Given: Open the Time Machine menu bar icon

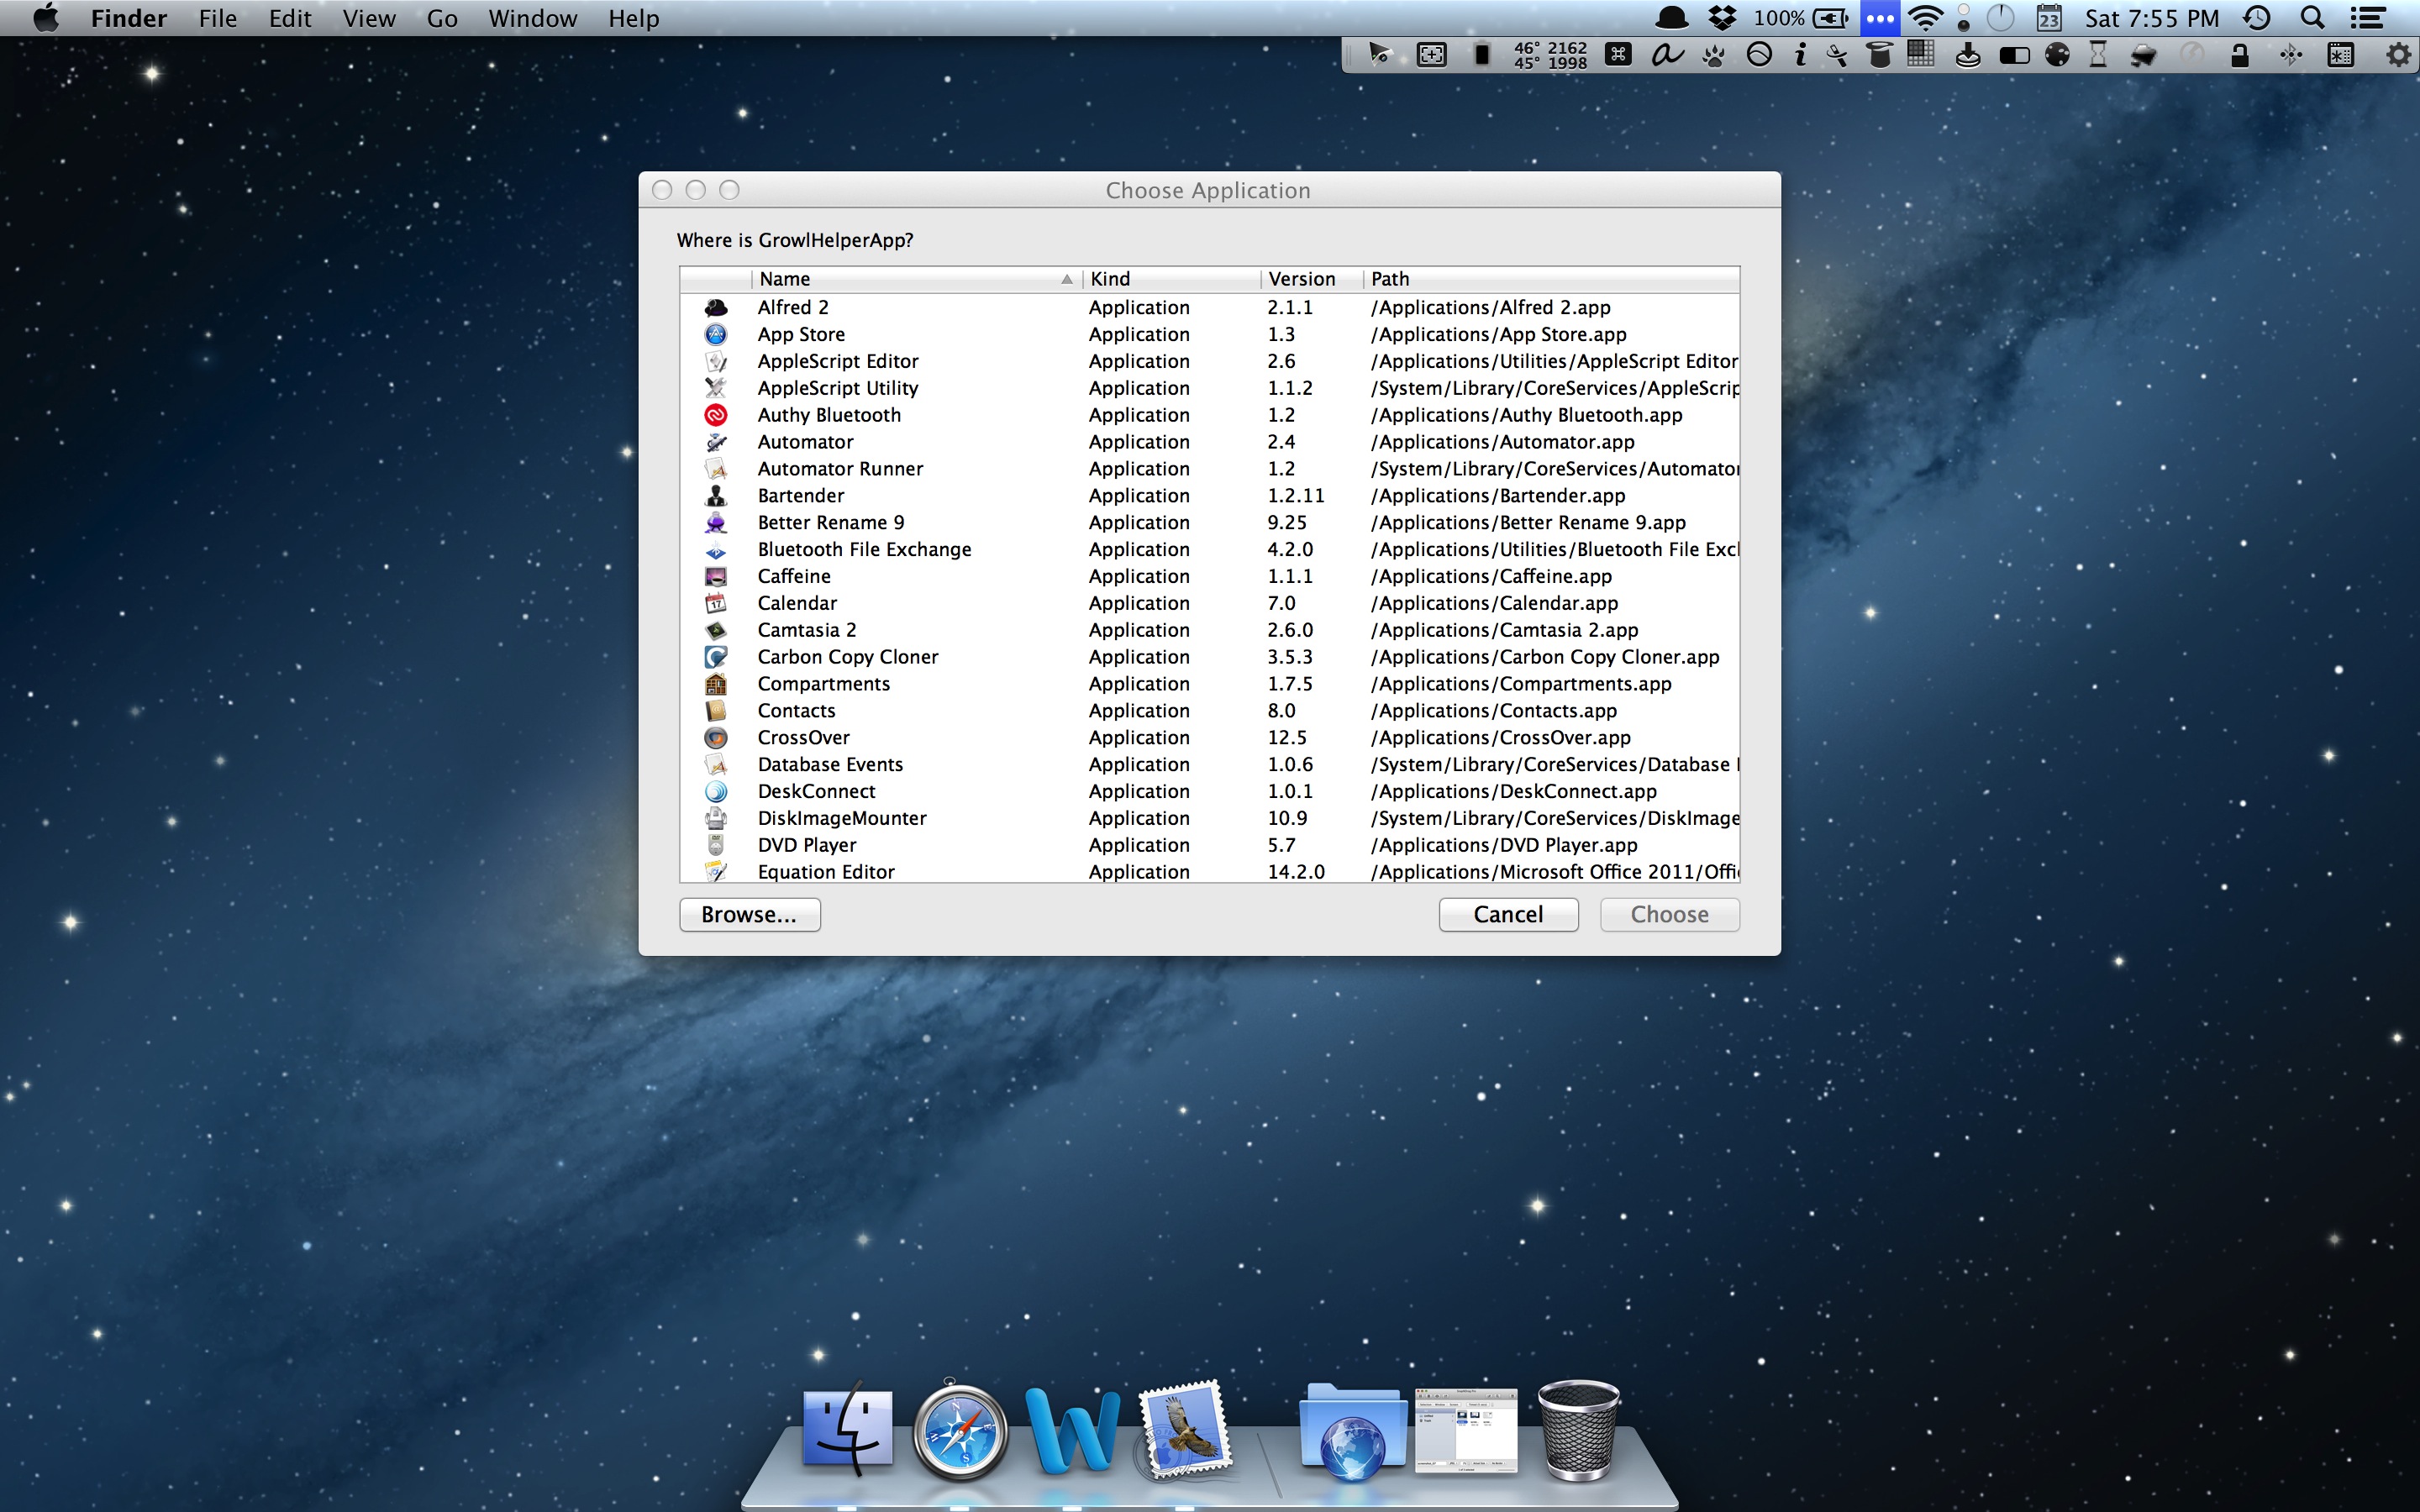Looking at the screenshot, I should (2257, 18).
